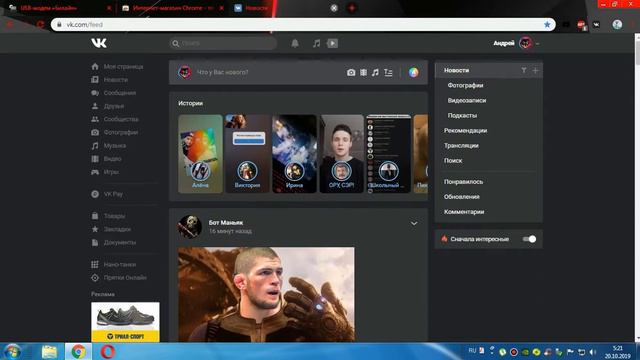This screenshot has width=640, height=360.
Task: Open Трансляции in right panel
Action: tap(461, 146)
